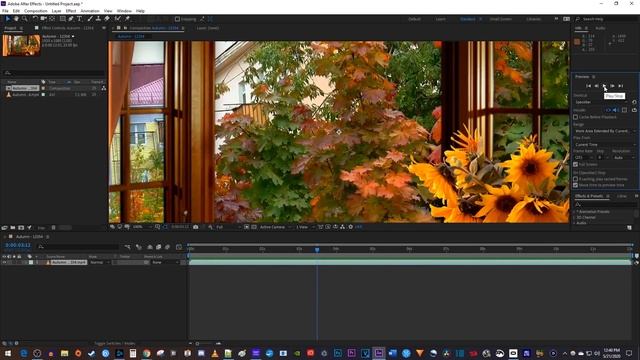
Task: Toggle video visibility of Autumn layer
Action: point(4,262)
